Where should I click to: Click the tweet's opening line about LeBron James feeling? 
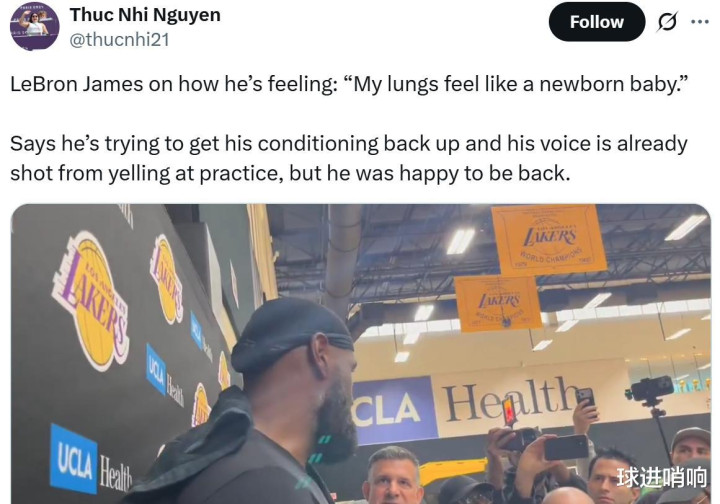(x=349, y=84)
